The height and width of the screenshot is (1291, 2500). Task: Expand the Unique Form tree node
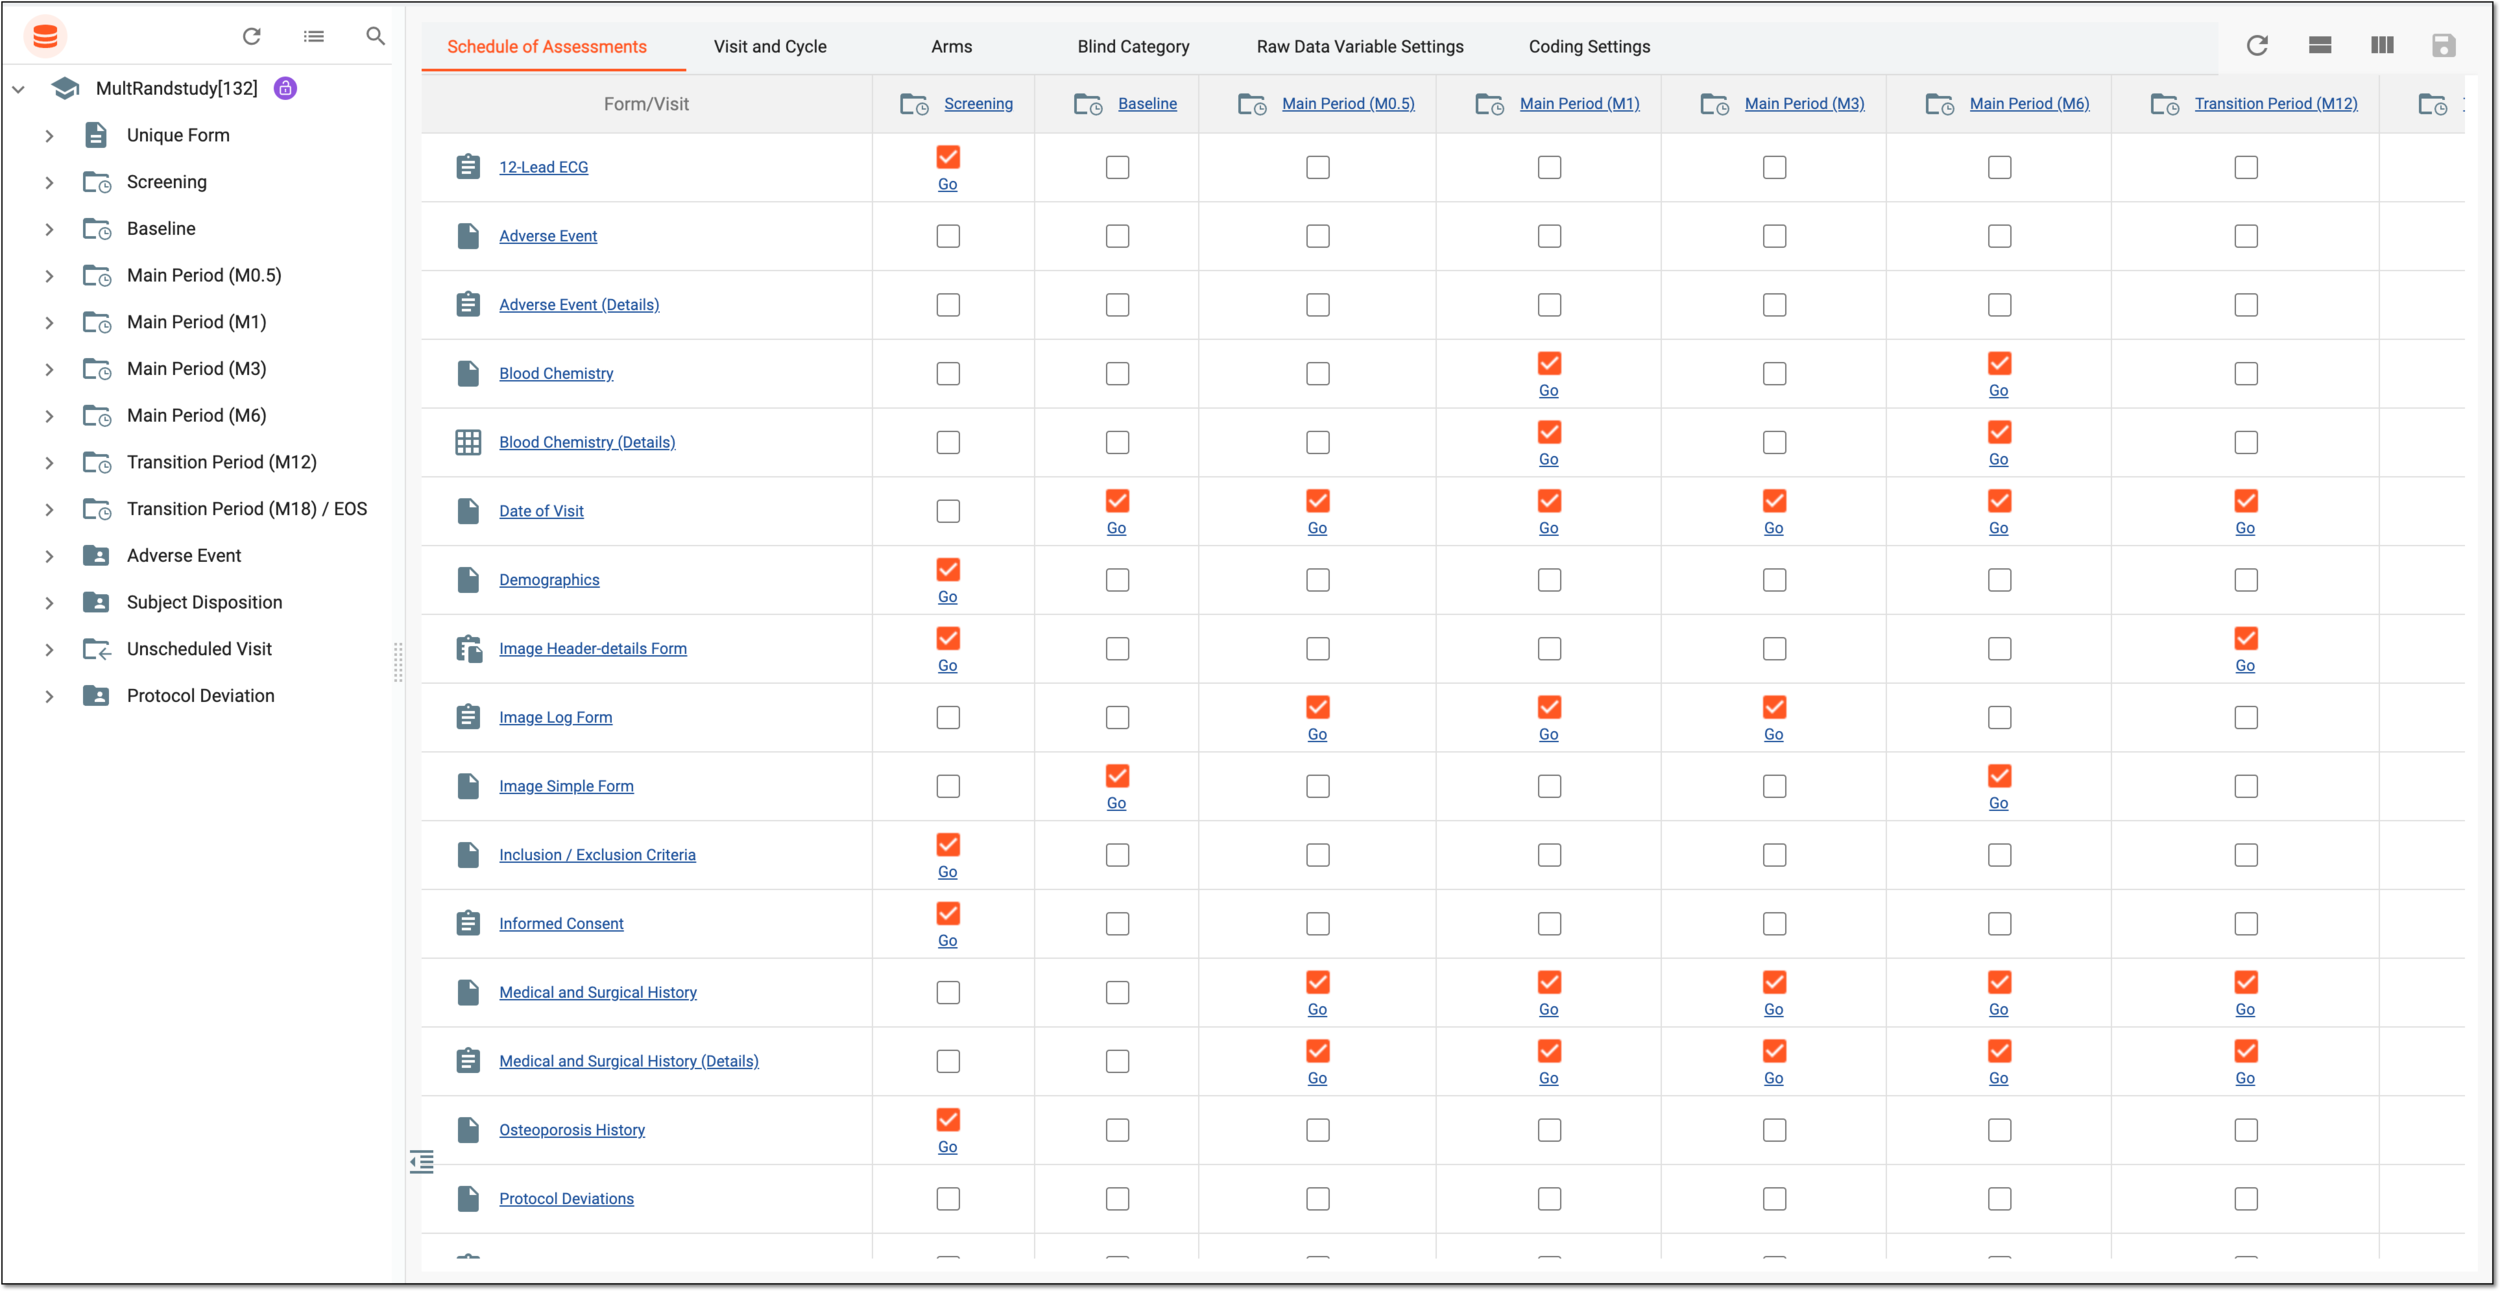[49, 135]
